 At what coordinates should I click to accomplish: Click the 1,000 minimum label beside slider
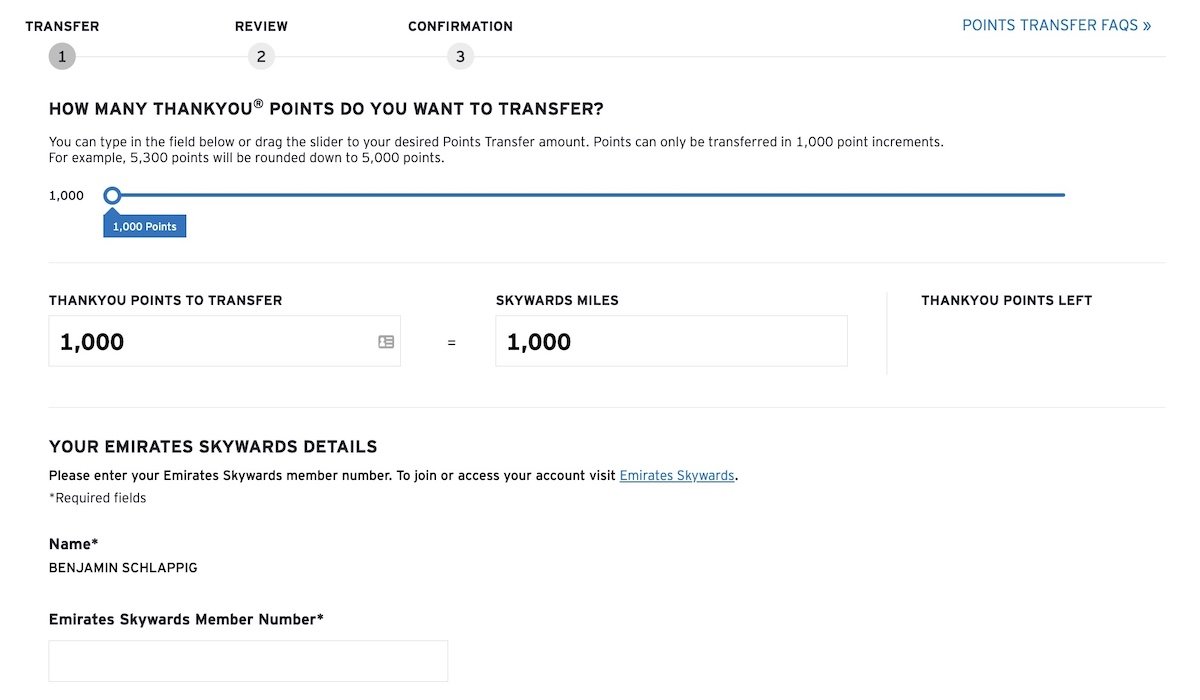coord(66,196)
